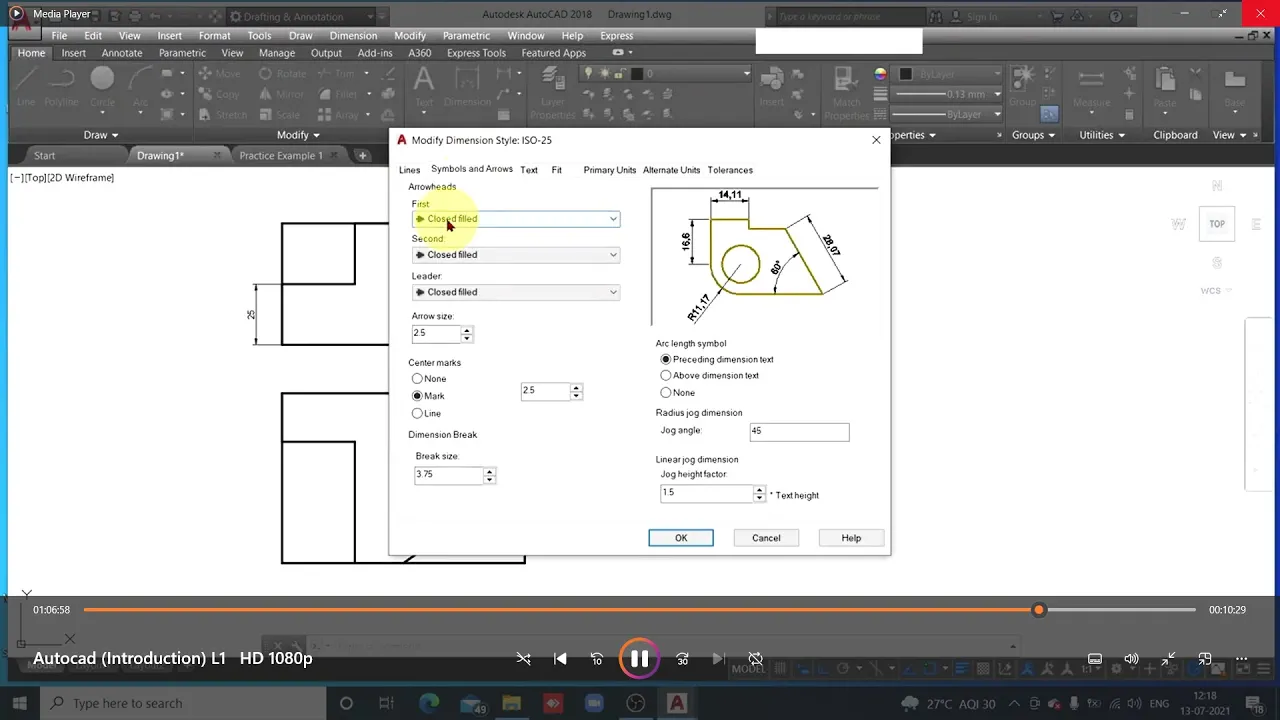This screenshot has height=720, width=1280.
Task: Pause the video playback
Action: (x=639, y=659)
